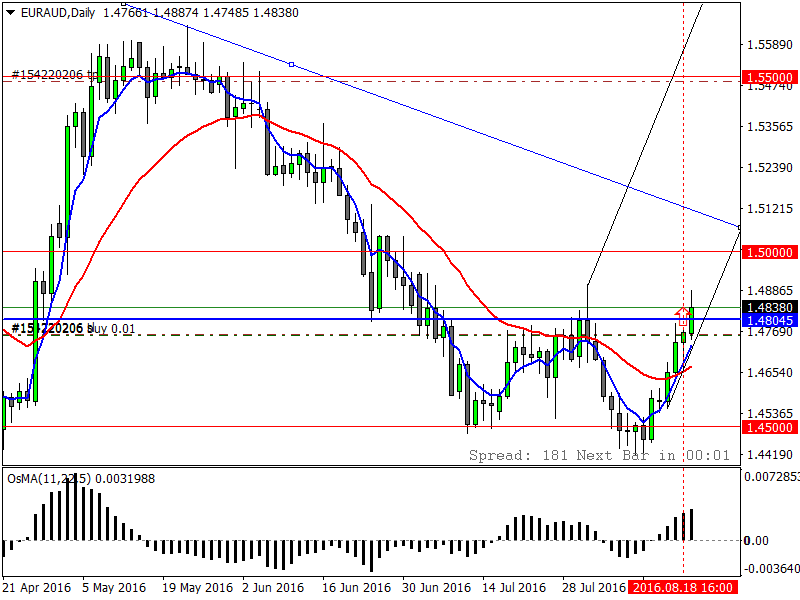
Task: Click the 19 May 2016 date label
Action: 197,588
